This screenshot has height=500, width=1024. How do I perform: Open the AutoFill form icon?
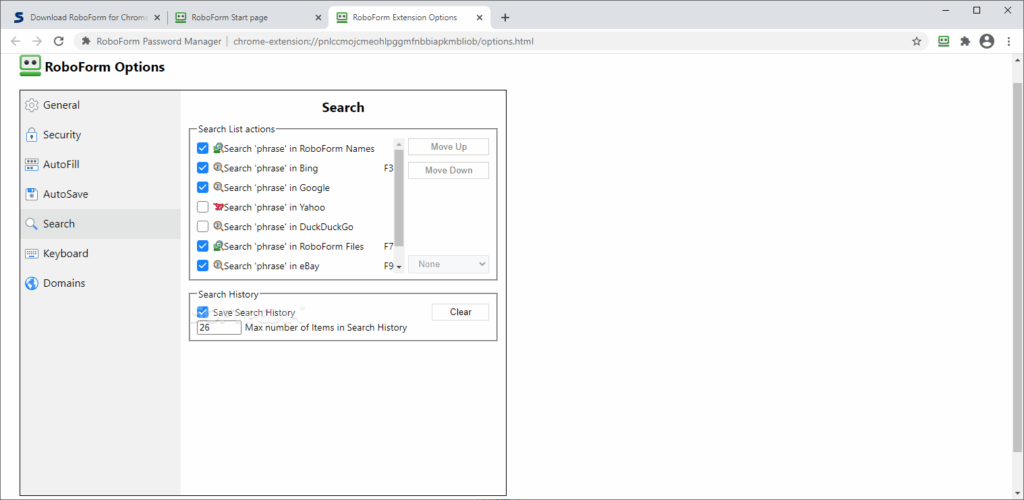tap(31, 164)
